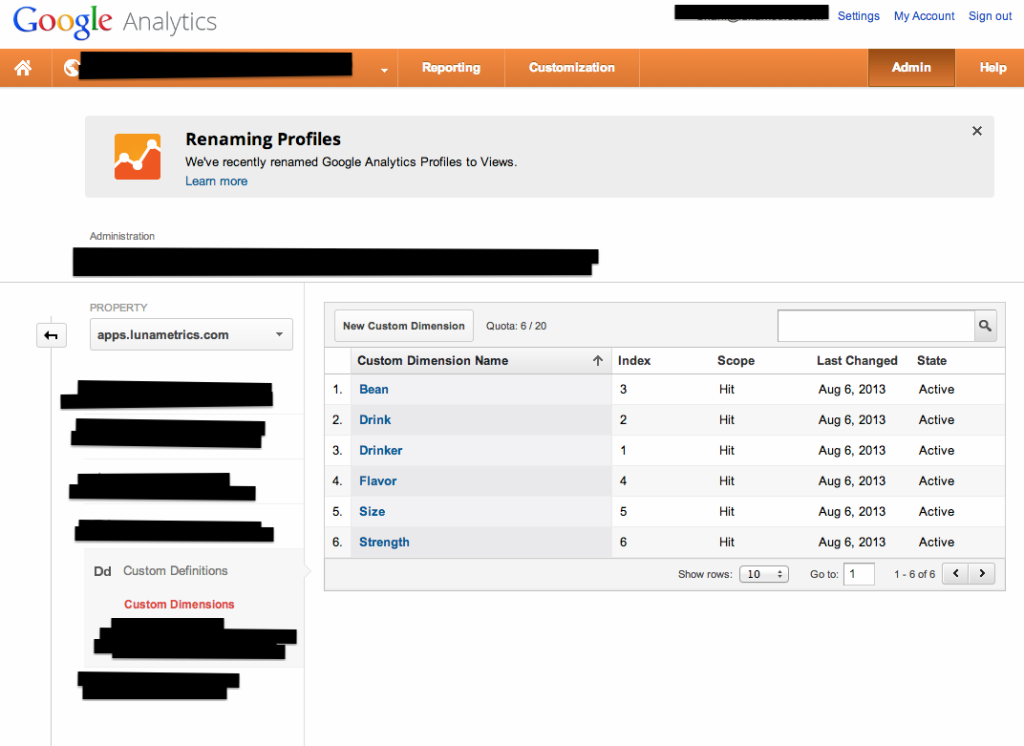Open the Drinker custom dimension
Image resolution: width=1024 pixels, height=746 pixels.
pos(381,451)
